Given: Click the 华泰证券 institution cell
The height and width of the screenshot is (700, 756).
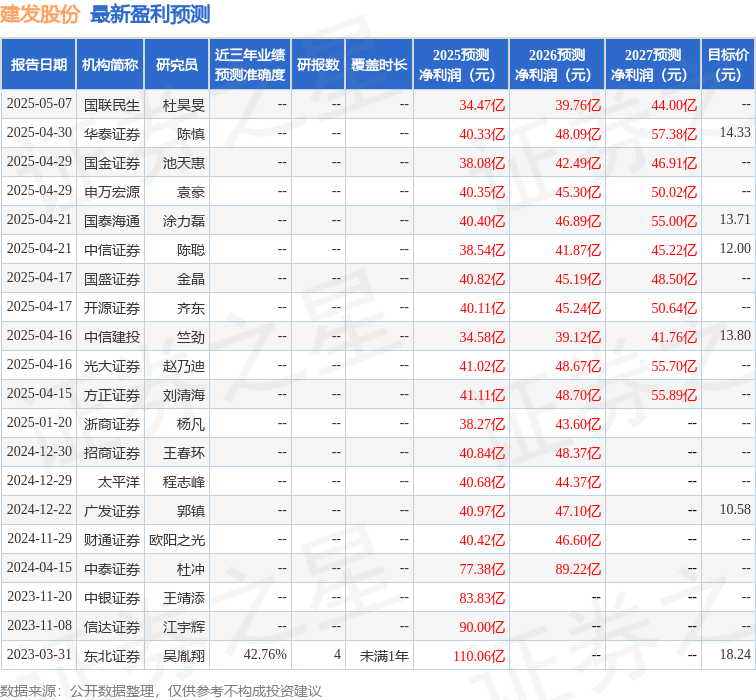Looking at the screenshot, I should click(112, 134).
